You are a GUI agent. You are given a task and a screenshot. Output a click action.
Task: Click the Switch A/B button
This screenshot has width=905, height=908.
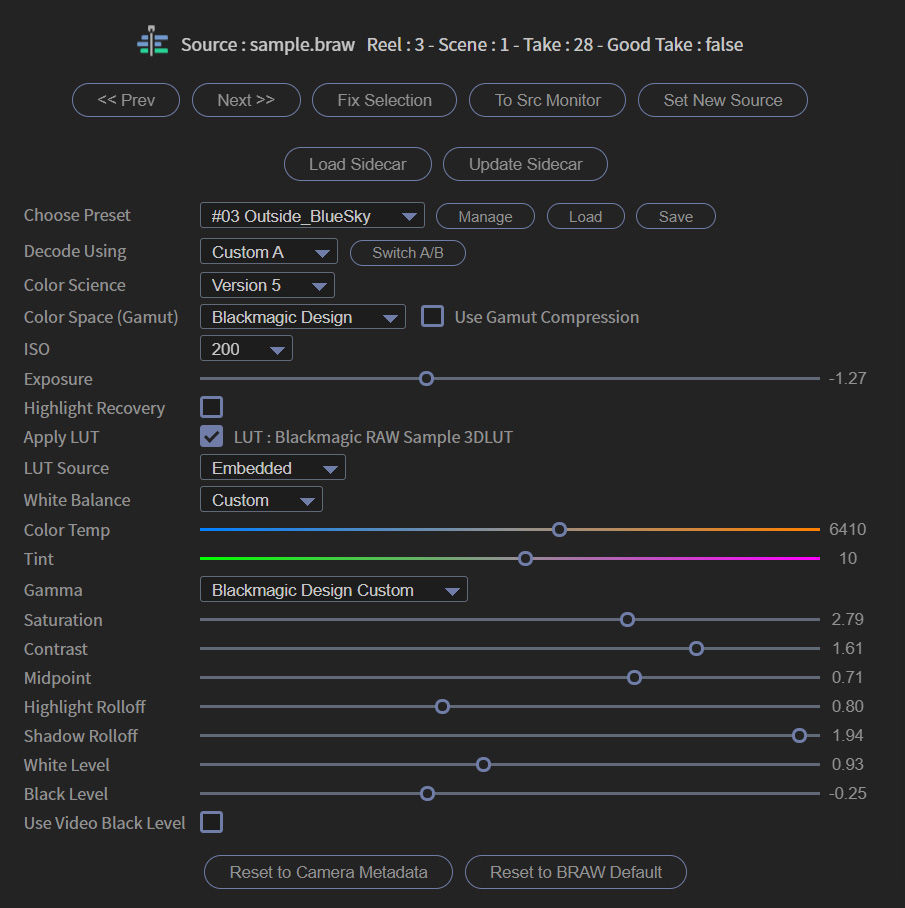407,252
